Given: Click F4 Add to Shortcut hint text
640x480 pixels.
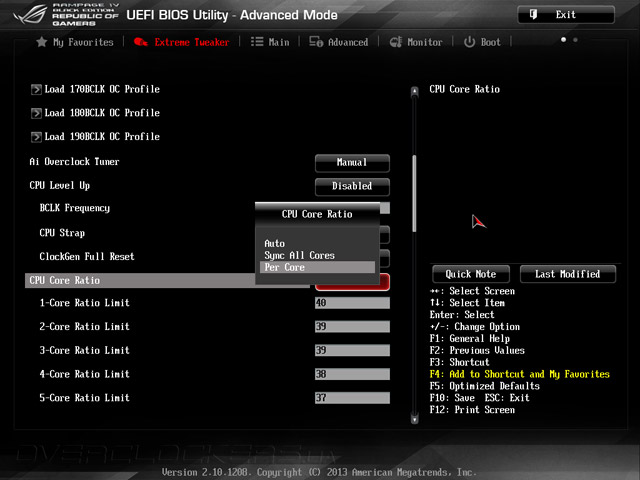Looking at the screenshot, I should click(x=519, y=374).
